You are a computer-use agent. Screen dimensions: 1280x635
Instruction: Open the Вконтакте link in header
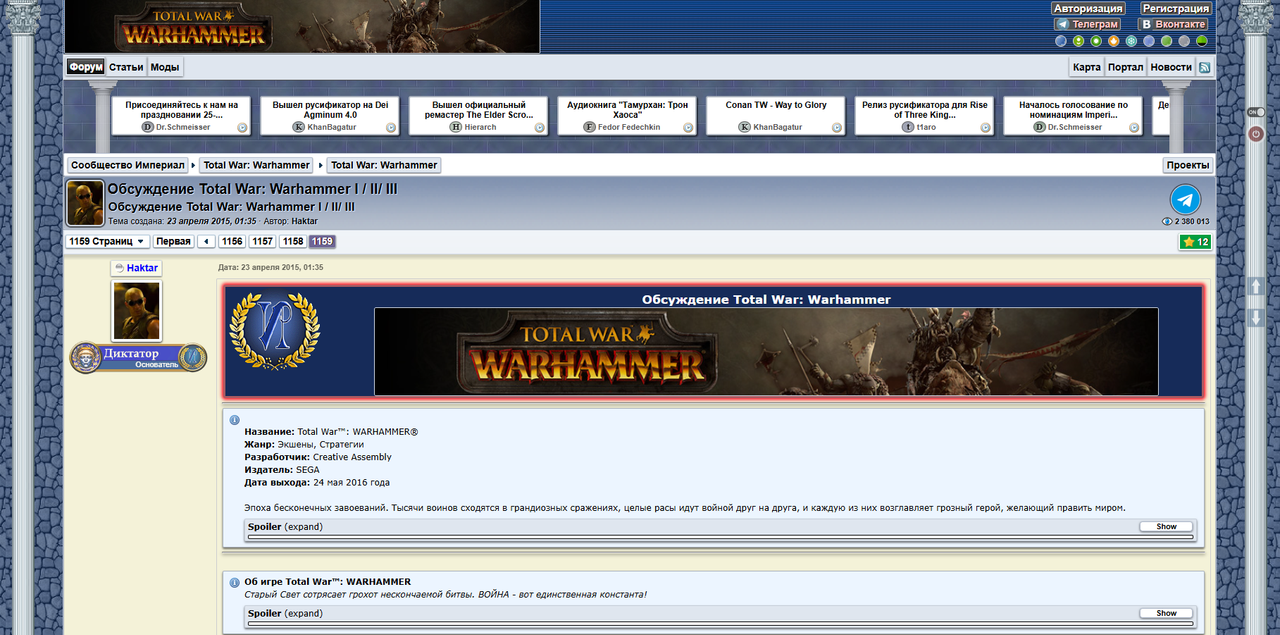[1174, 24]
